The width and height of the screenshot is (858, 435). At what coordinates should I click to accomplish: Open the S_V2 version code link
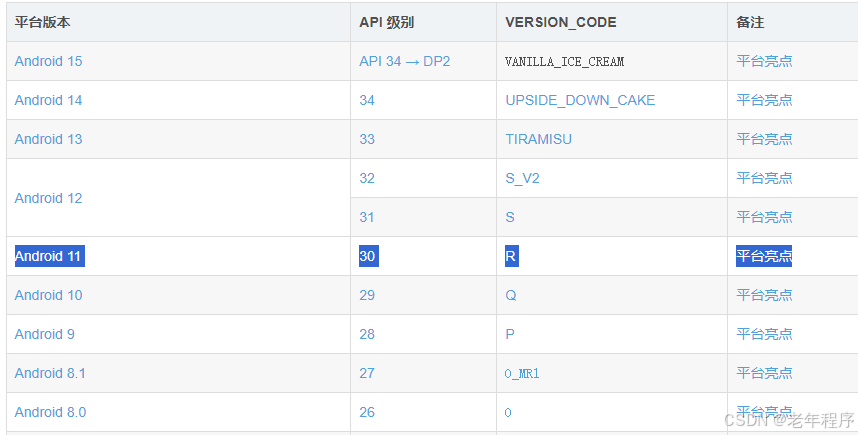pyautogui.click(x=522, y=178)
